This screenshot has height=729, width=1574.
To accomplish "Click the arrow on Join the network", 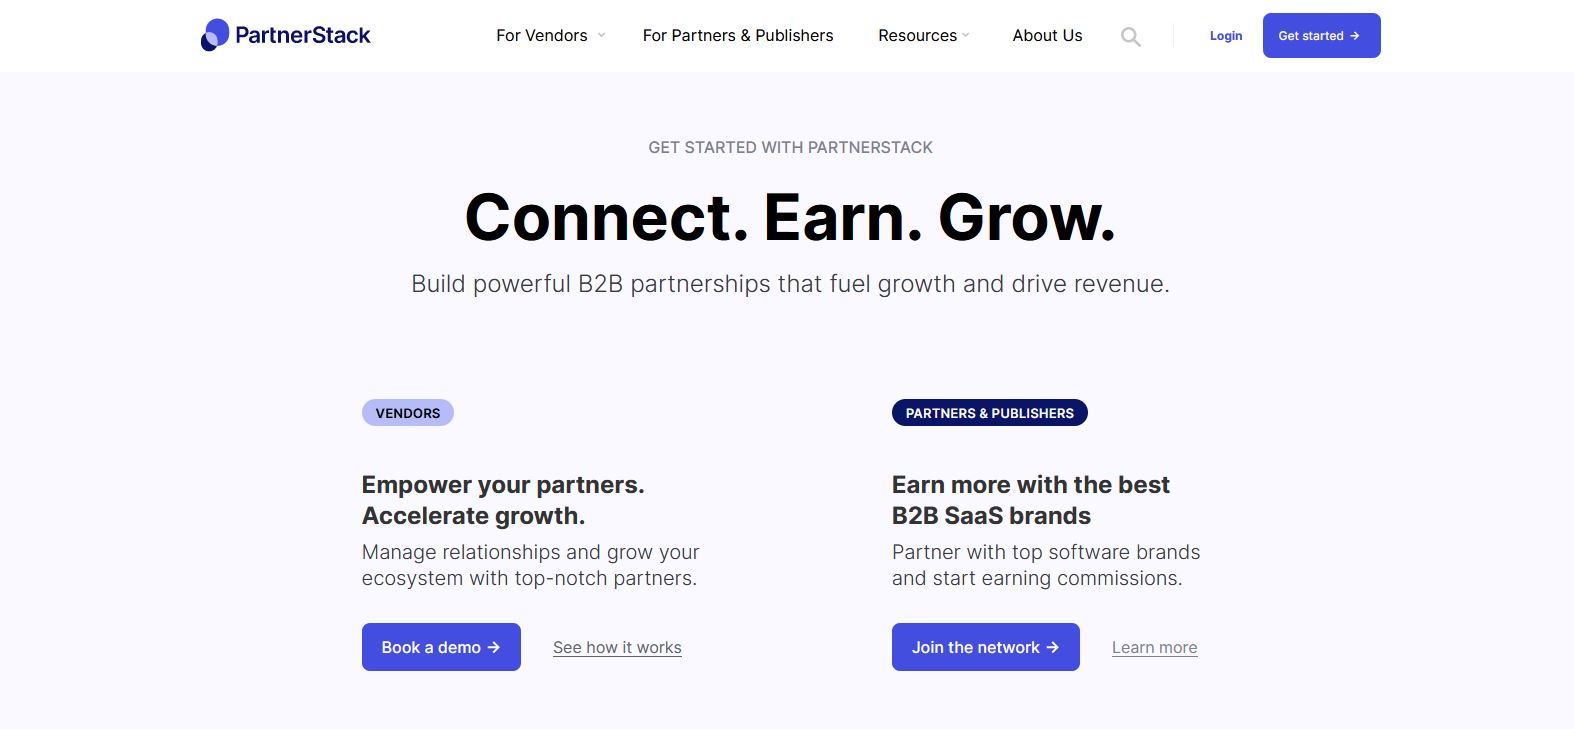I will 1053,648.
